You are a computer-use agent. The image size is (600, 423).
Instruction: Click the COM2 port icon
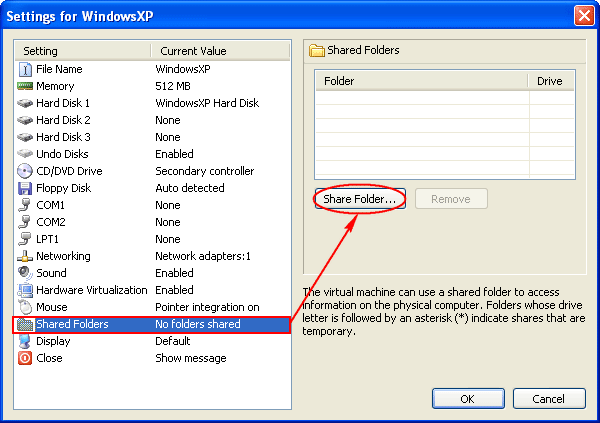point(25,222)
